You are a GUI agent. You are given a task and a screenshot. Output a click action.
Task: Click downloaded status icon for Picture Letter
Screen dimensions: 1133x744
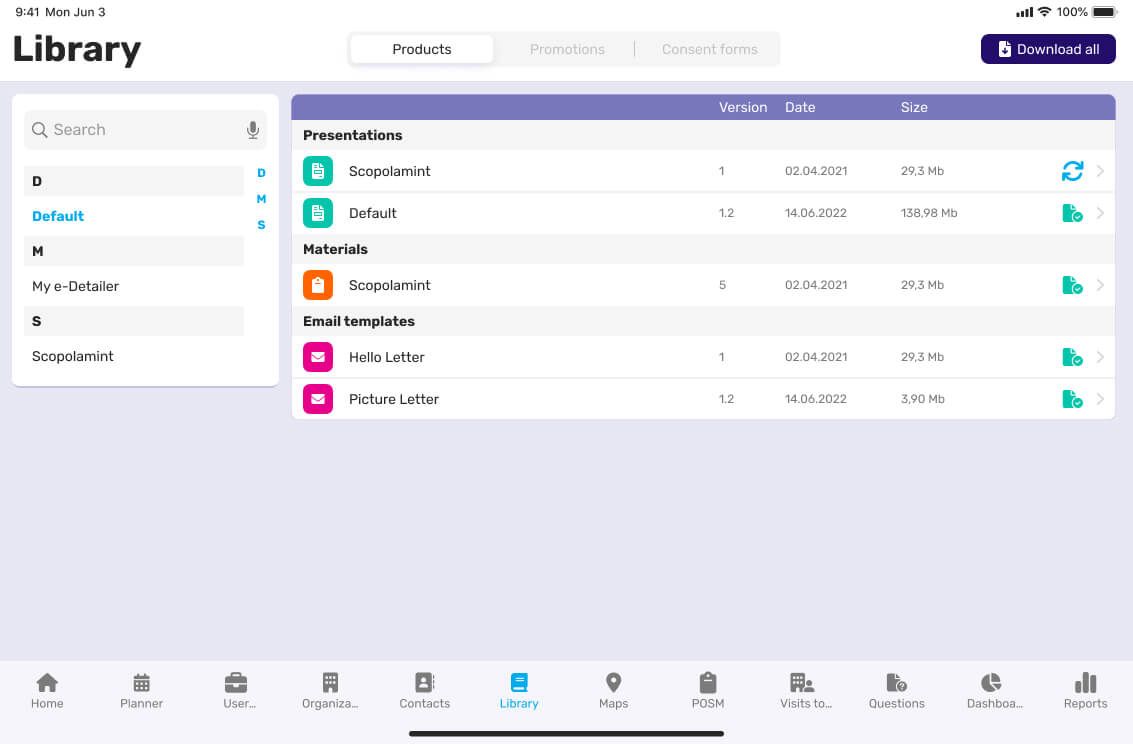pyautogui.click(x=1072, y=399)
